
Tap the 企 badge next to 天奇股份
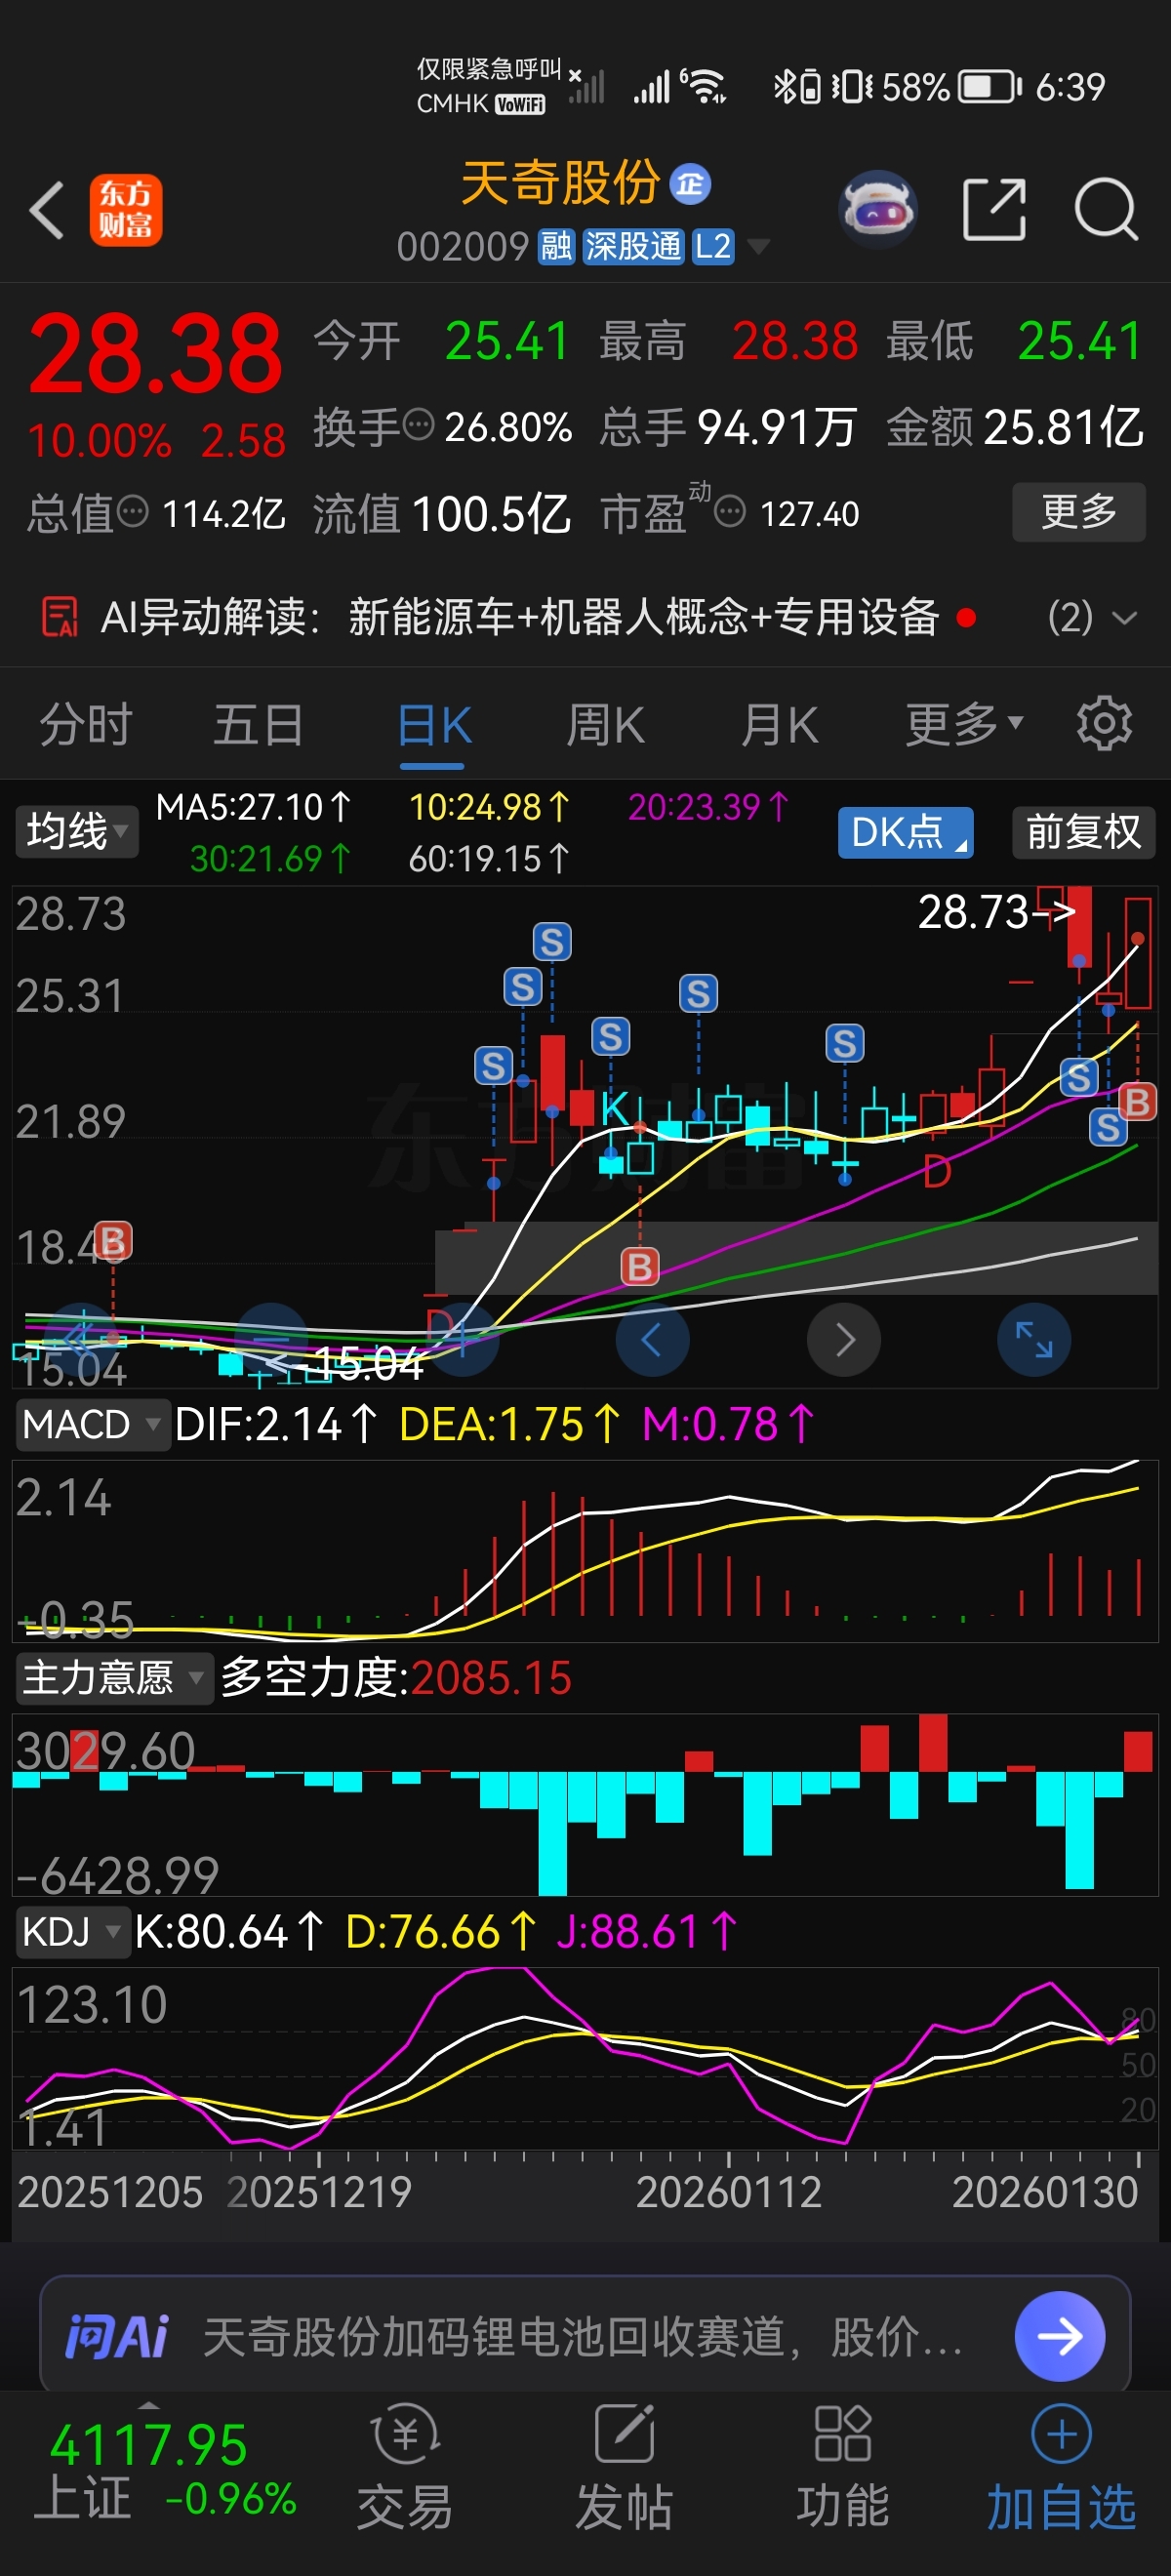690,184
